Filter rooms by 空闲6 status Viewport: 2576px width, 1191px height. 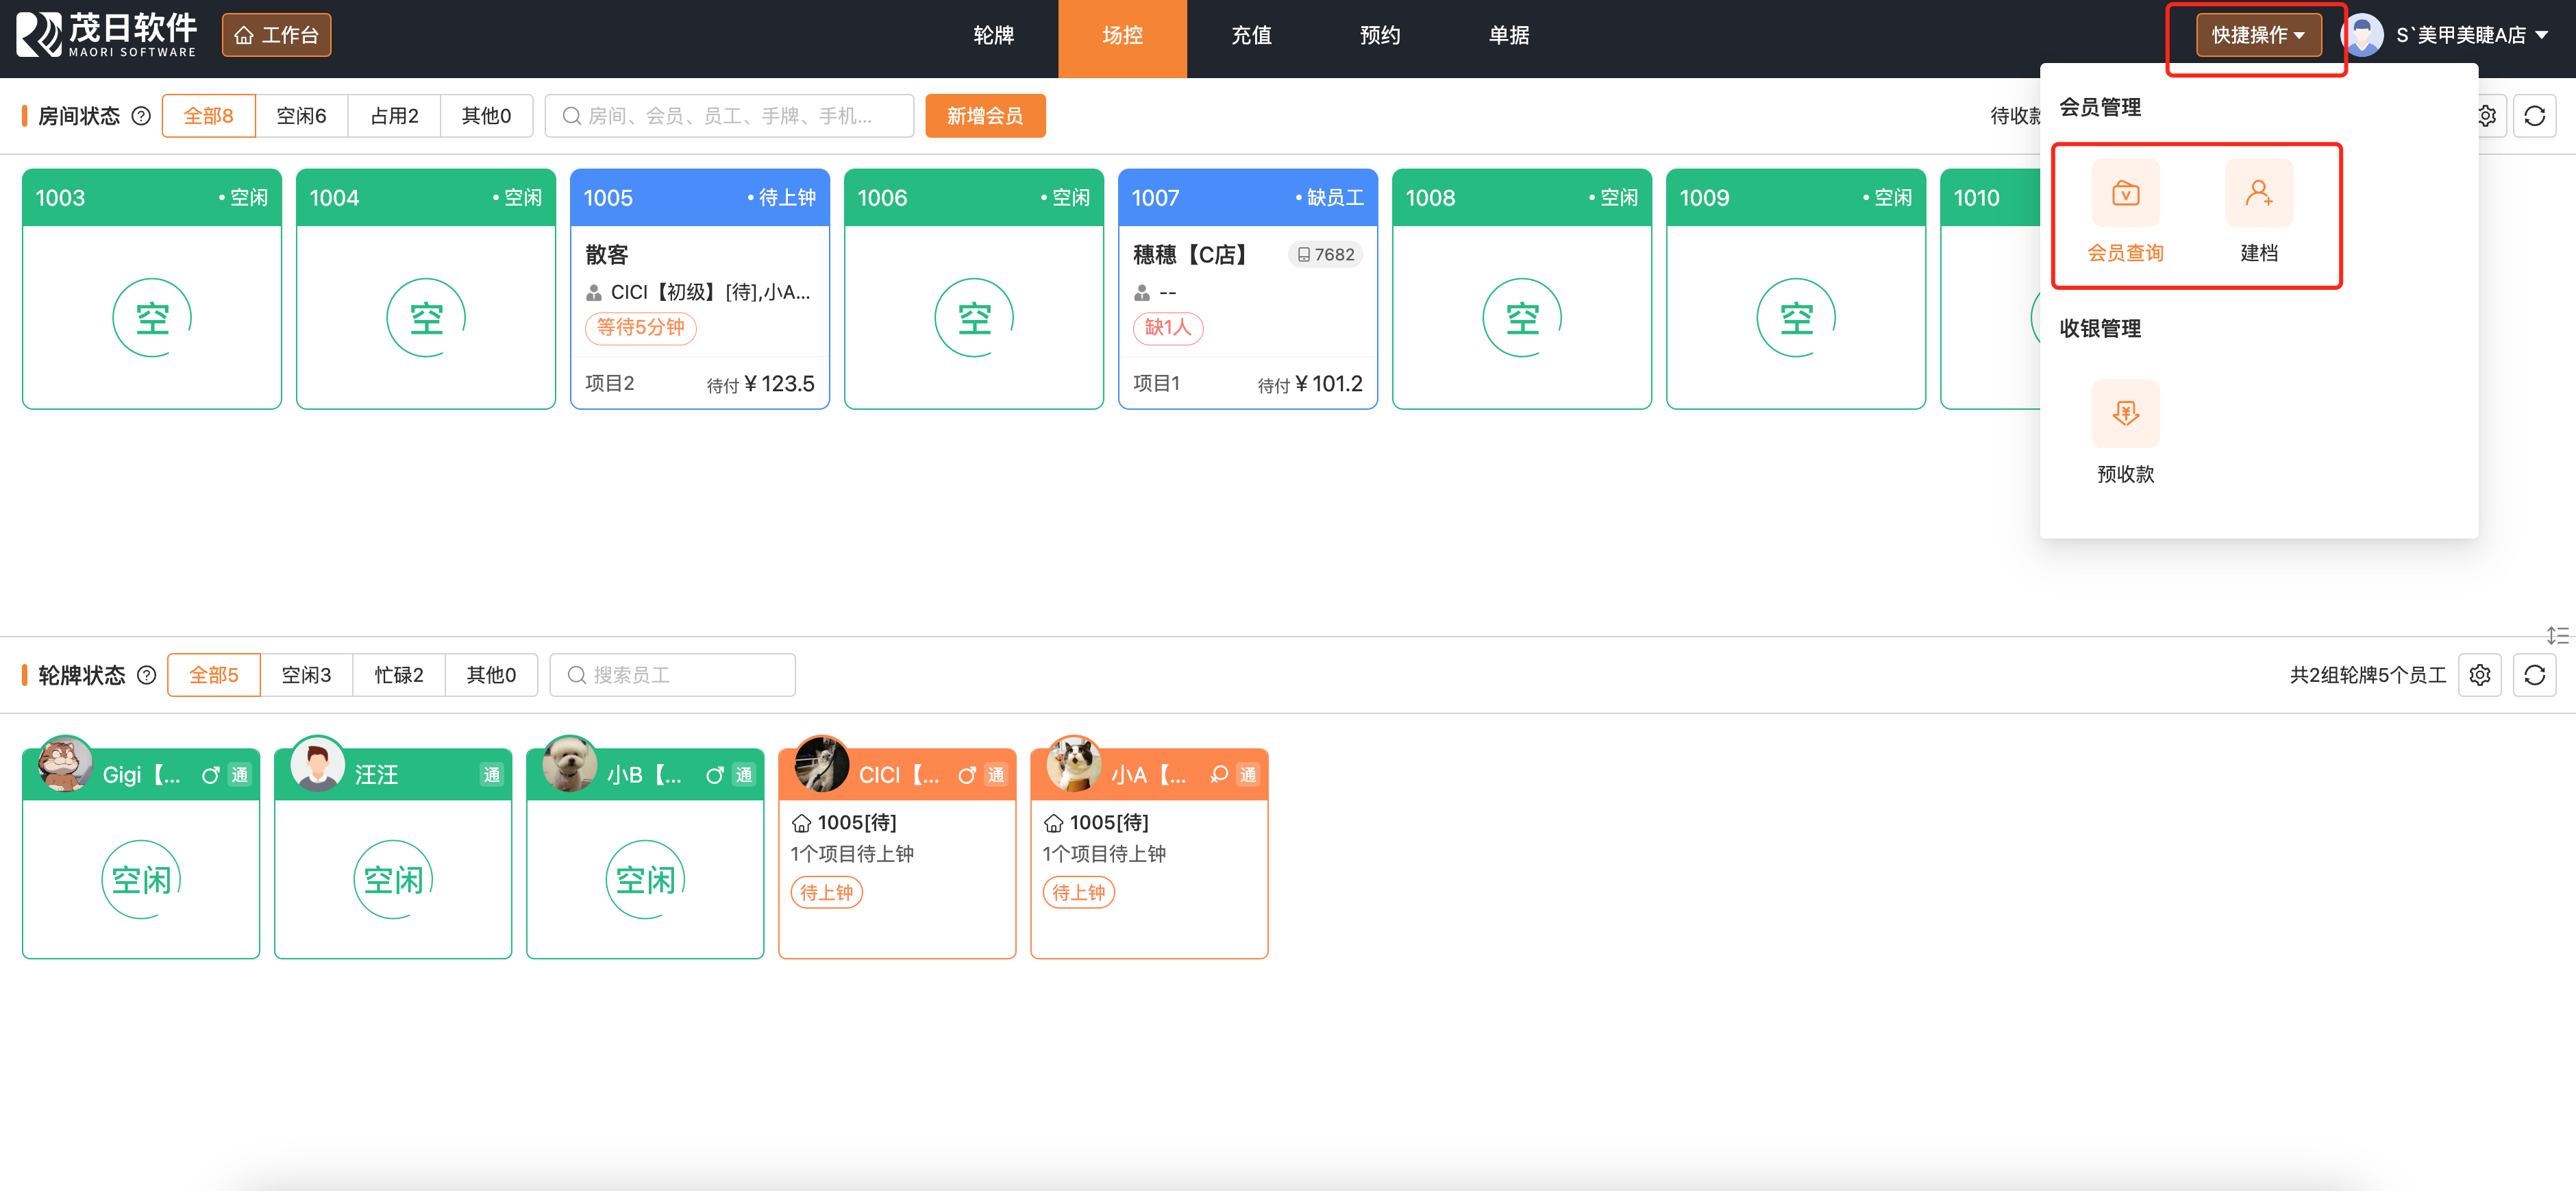pyautogui.click(x=301, y=116)
